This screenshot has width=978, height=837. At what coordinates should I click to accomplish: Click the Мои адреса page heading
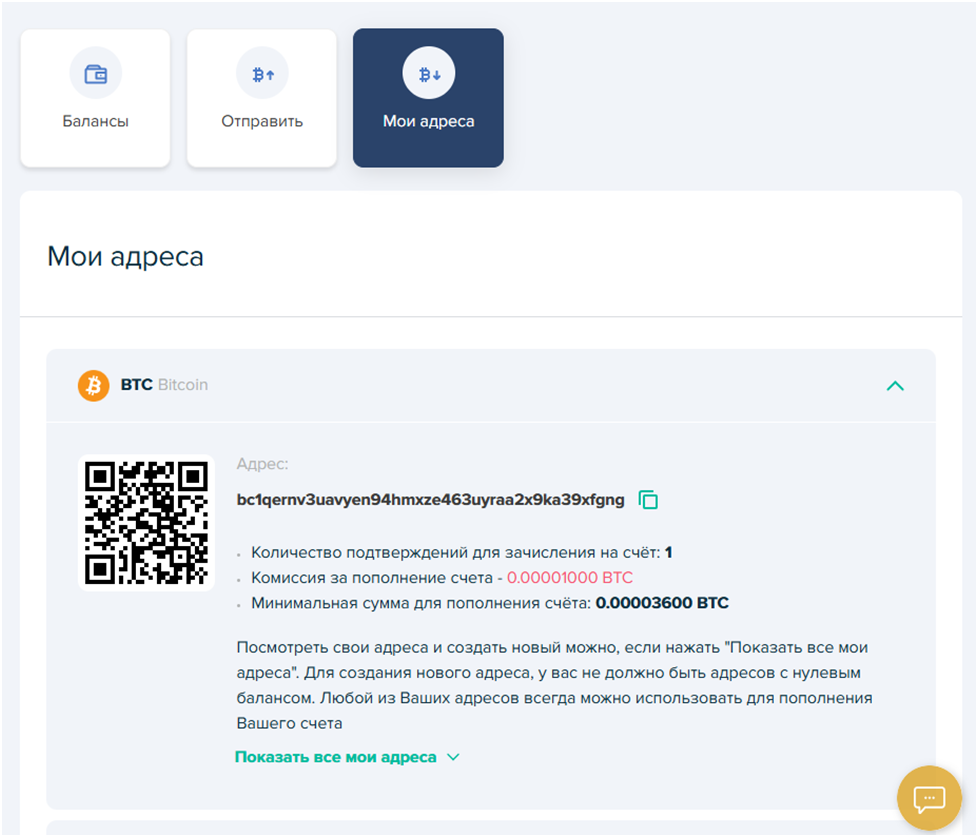click(125, 257)
